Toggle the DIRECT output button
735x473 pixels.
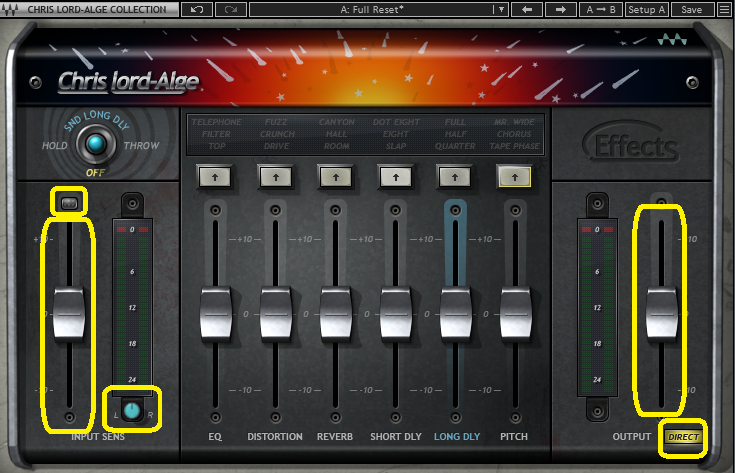(684, 437)
